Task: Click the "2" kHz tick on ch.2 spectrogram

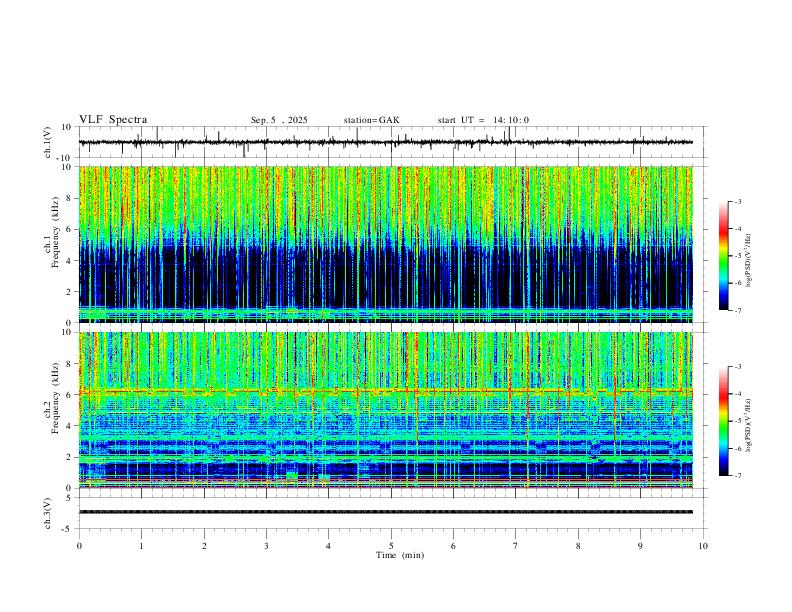Action: [70, 457]
